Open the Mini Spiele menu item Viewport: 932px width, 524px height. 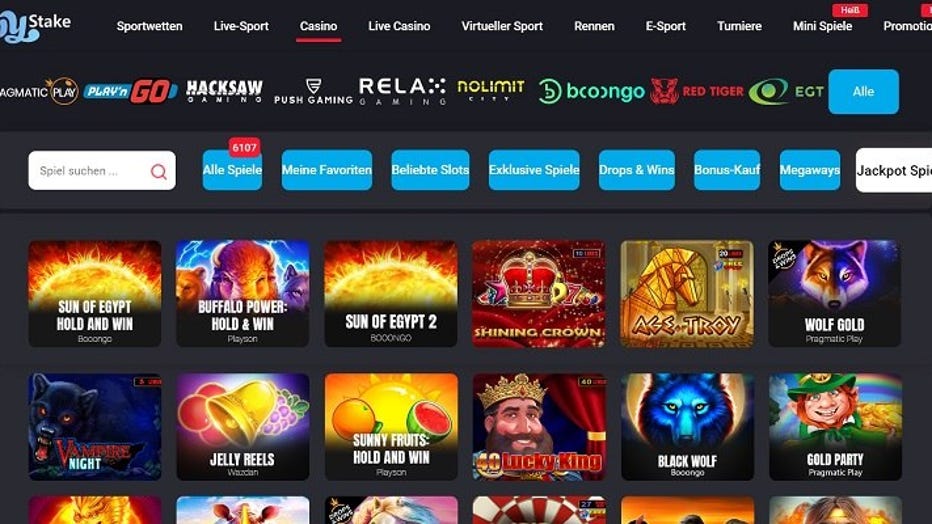[x=822, y=26]
